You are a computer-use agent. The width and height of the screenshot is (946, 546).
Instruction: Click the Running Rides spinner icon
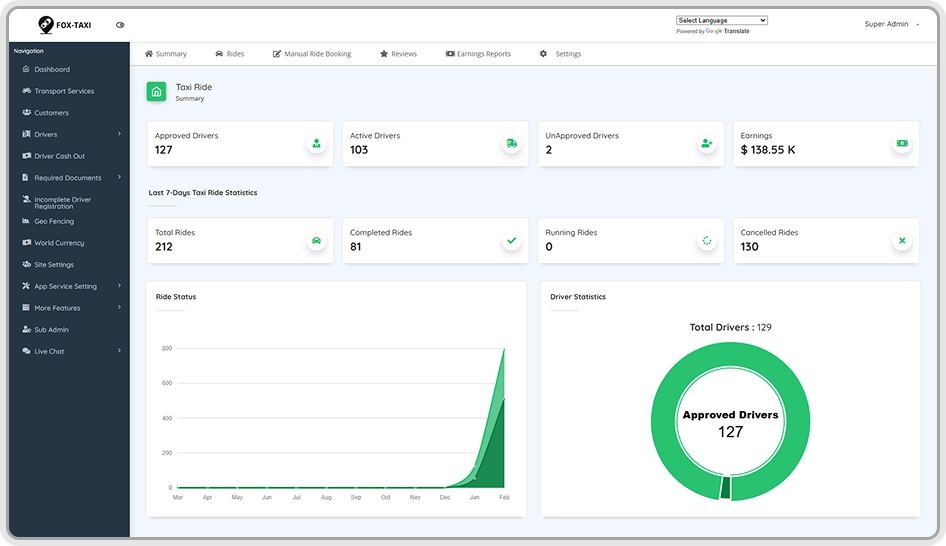click(x=706, y=241)
